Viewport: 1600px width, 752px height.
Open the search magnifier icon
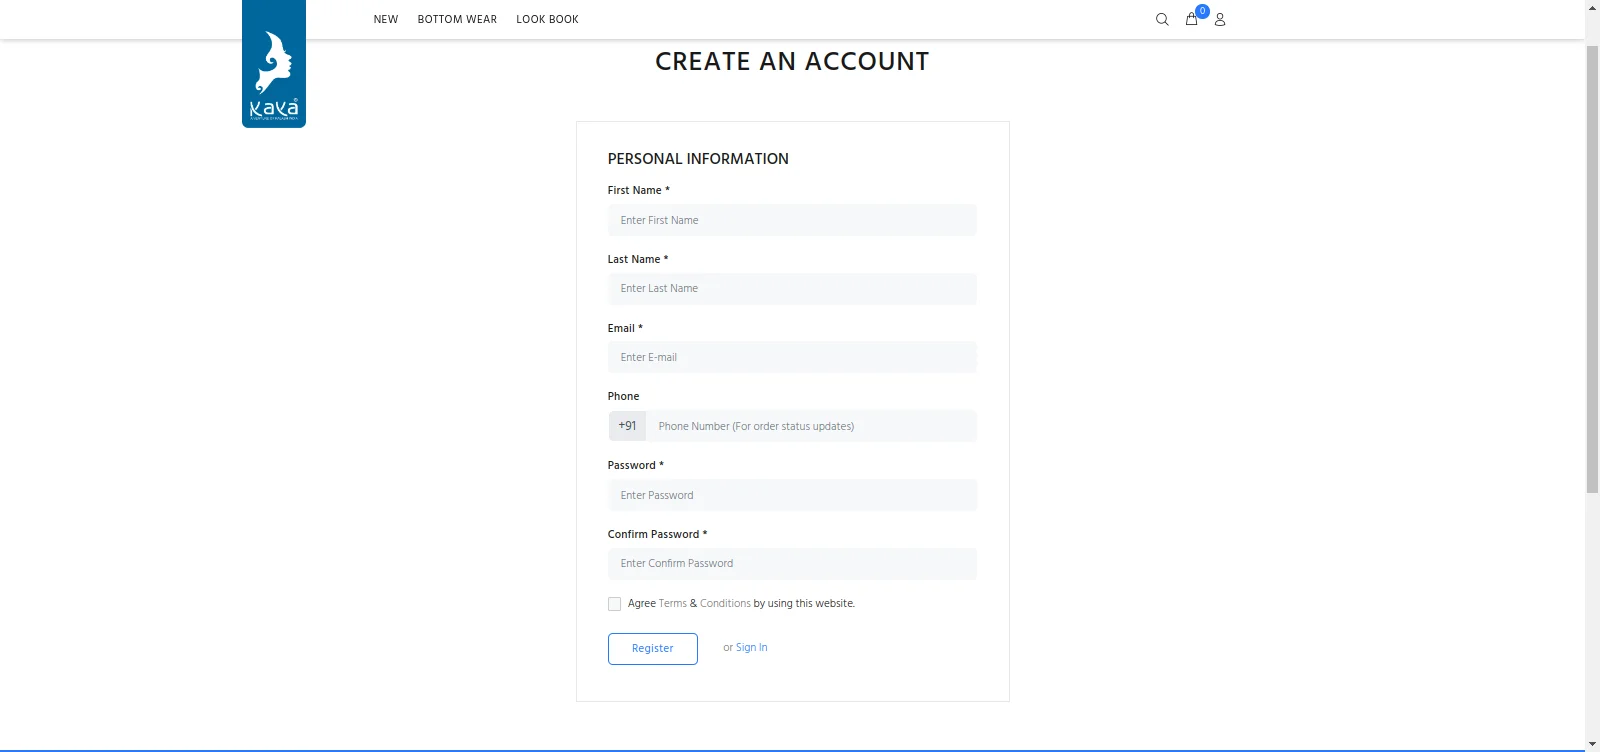[1161, 19]
